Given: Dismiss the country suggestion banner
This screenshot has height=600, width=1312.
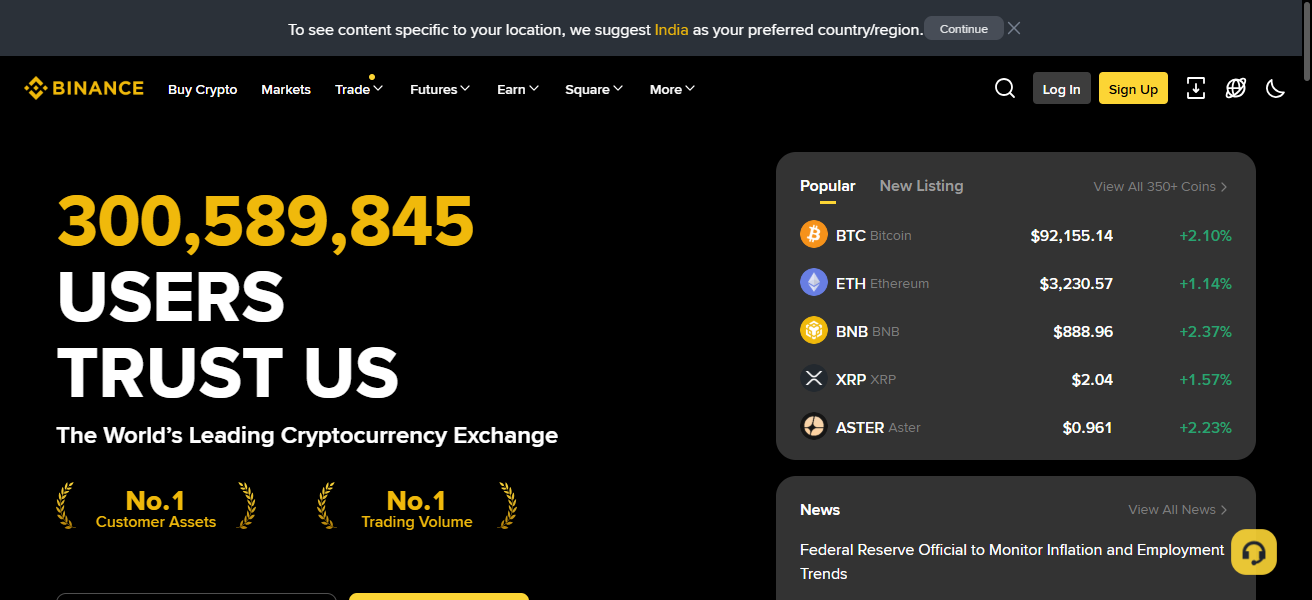Looking at the screenshot, I should point(1013,28).
